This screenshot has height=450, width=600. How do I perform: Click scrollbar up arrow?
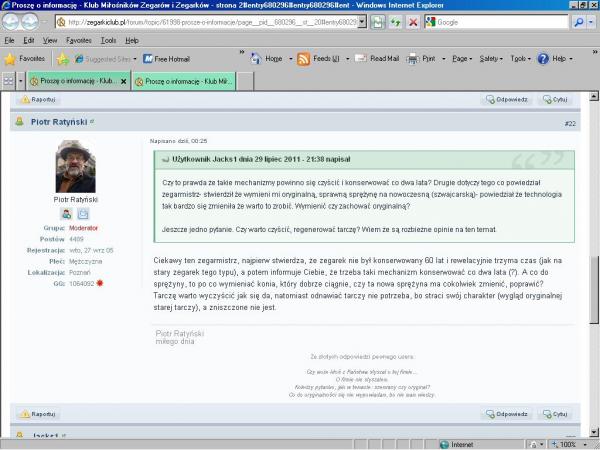pos(594,96)
